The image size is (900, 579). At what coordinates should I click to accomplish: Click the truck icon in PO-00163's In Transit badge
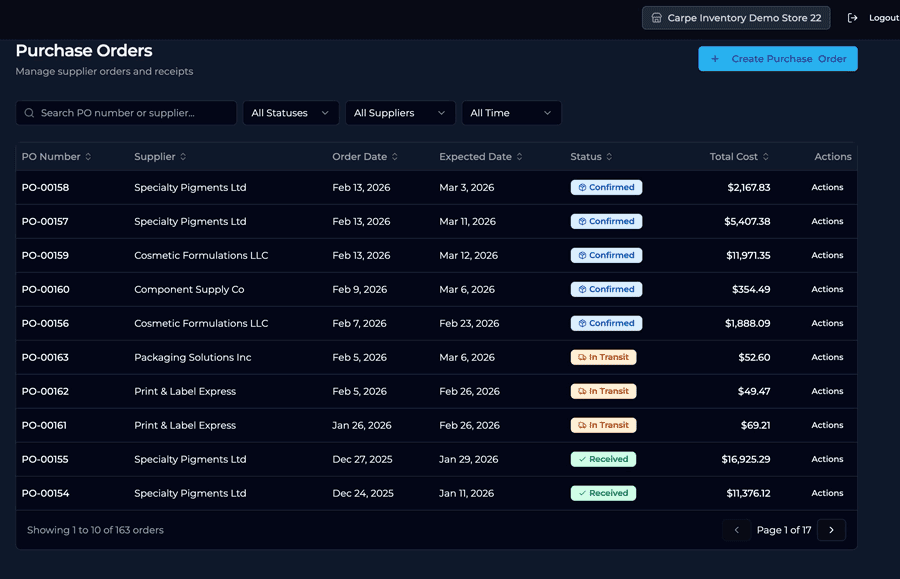tap(584, 357)
